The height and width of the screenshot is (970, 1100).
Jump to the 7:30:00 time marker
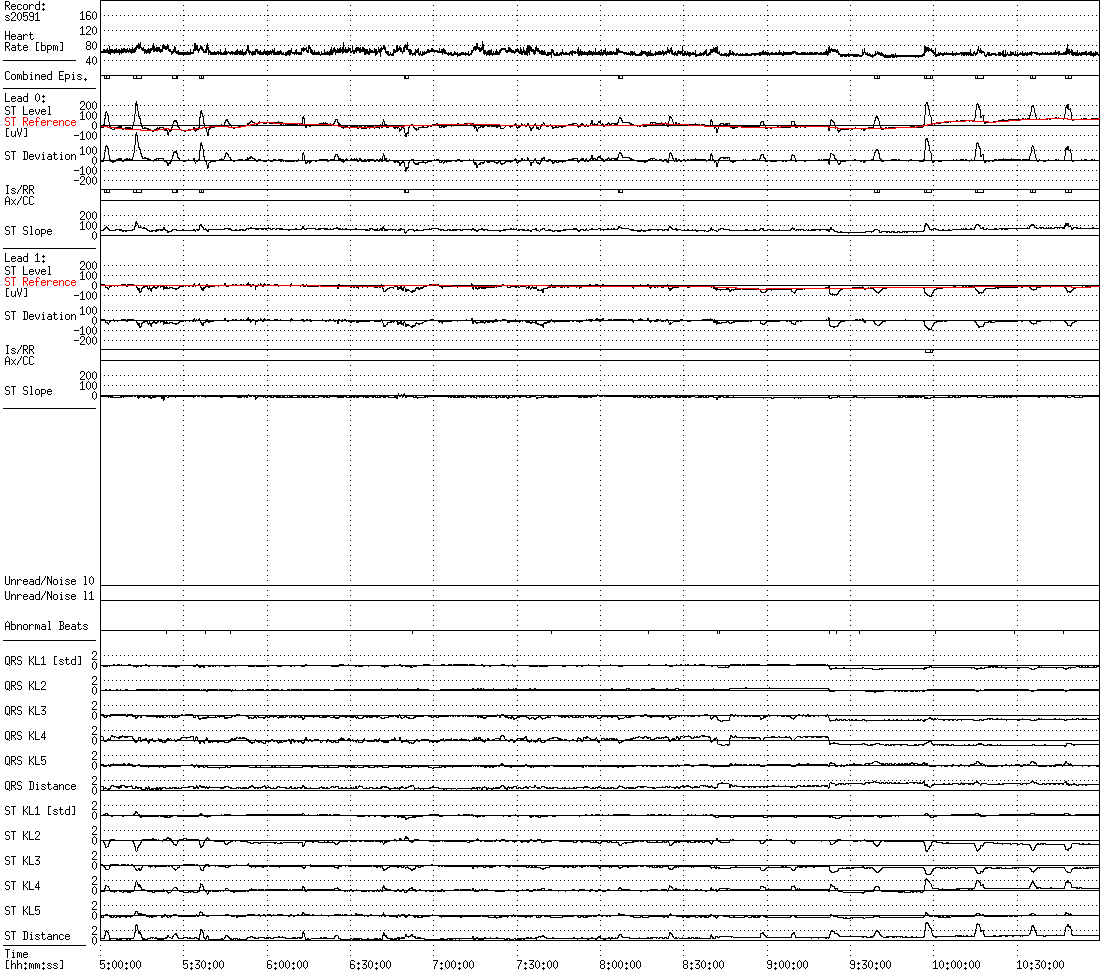[537, 964]
